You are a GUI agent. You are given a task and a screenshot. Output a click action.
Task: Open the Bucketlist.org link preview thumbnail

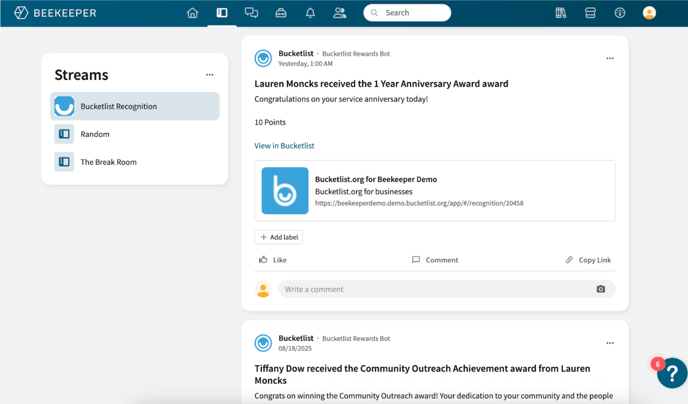pos(285,190)
